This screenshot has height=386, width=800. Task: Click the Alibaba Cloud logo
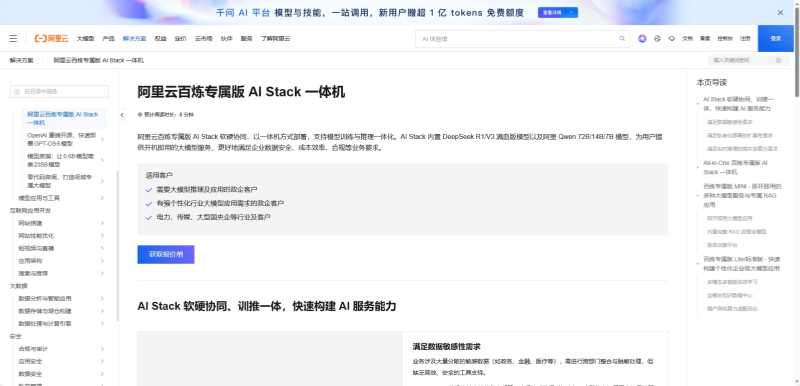[51, 39]
